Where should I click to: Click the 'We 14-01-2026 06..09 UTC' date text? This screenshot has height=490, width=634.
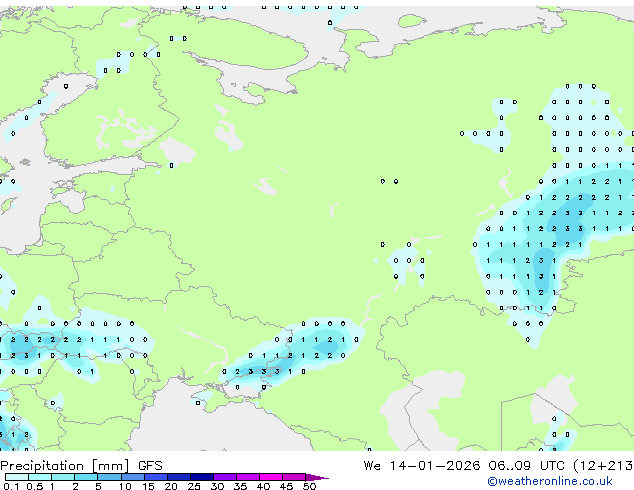pyautogui.click(x=464, y=466)
